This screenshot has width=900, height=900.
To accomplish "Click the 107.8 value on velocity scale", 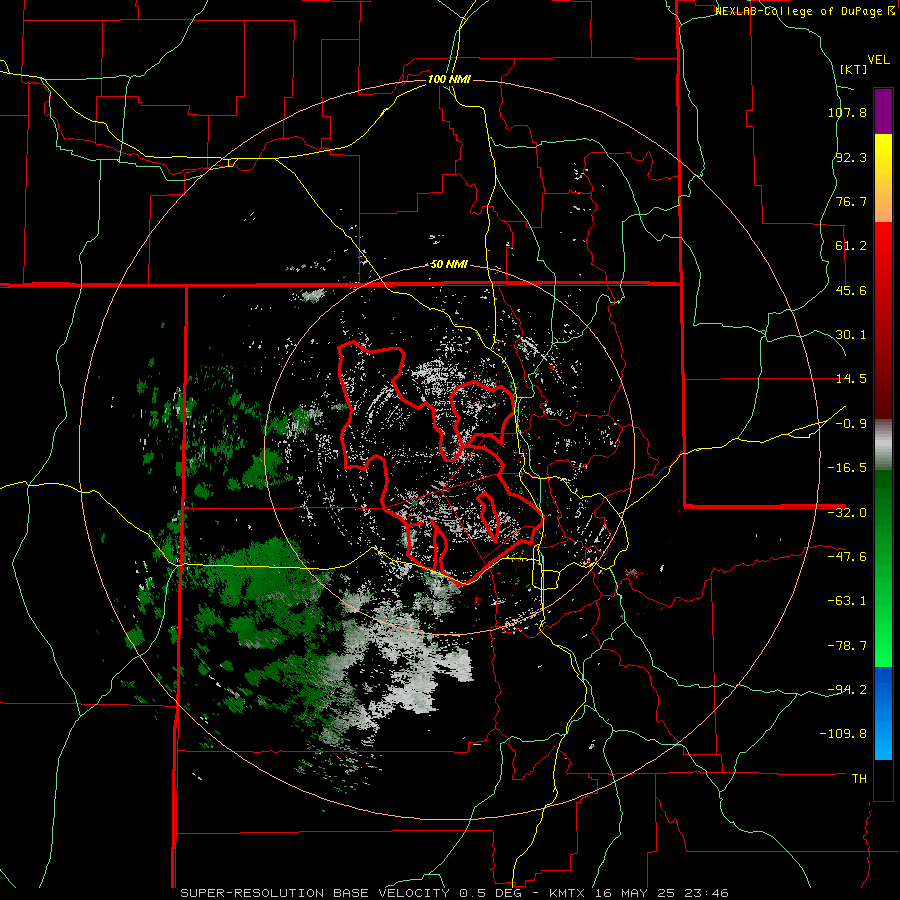I will click(x=847, y=112).
